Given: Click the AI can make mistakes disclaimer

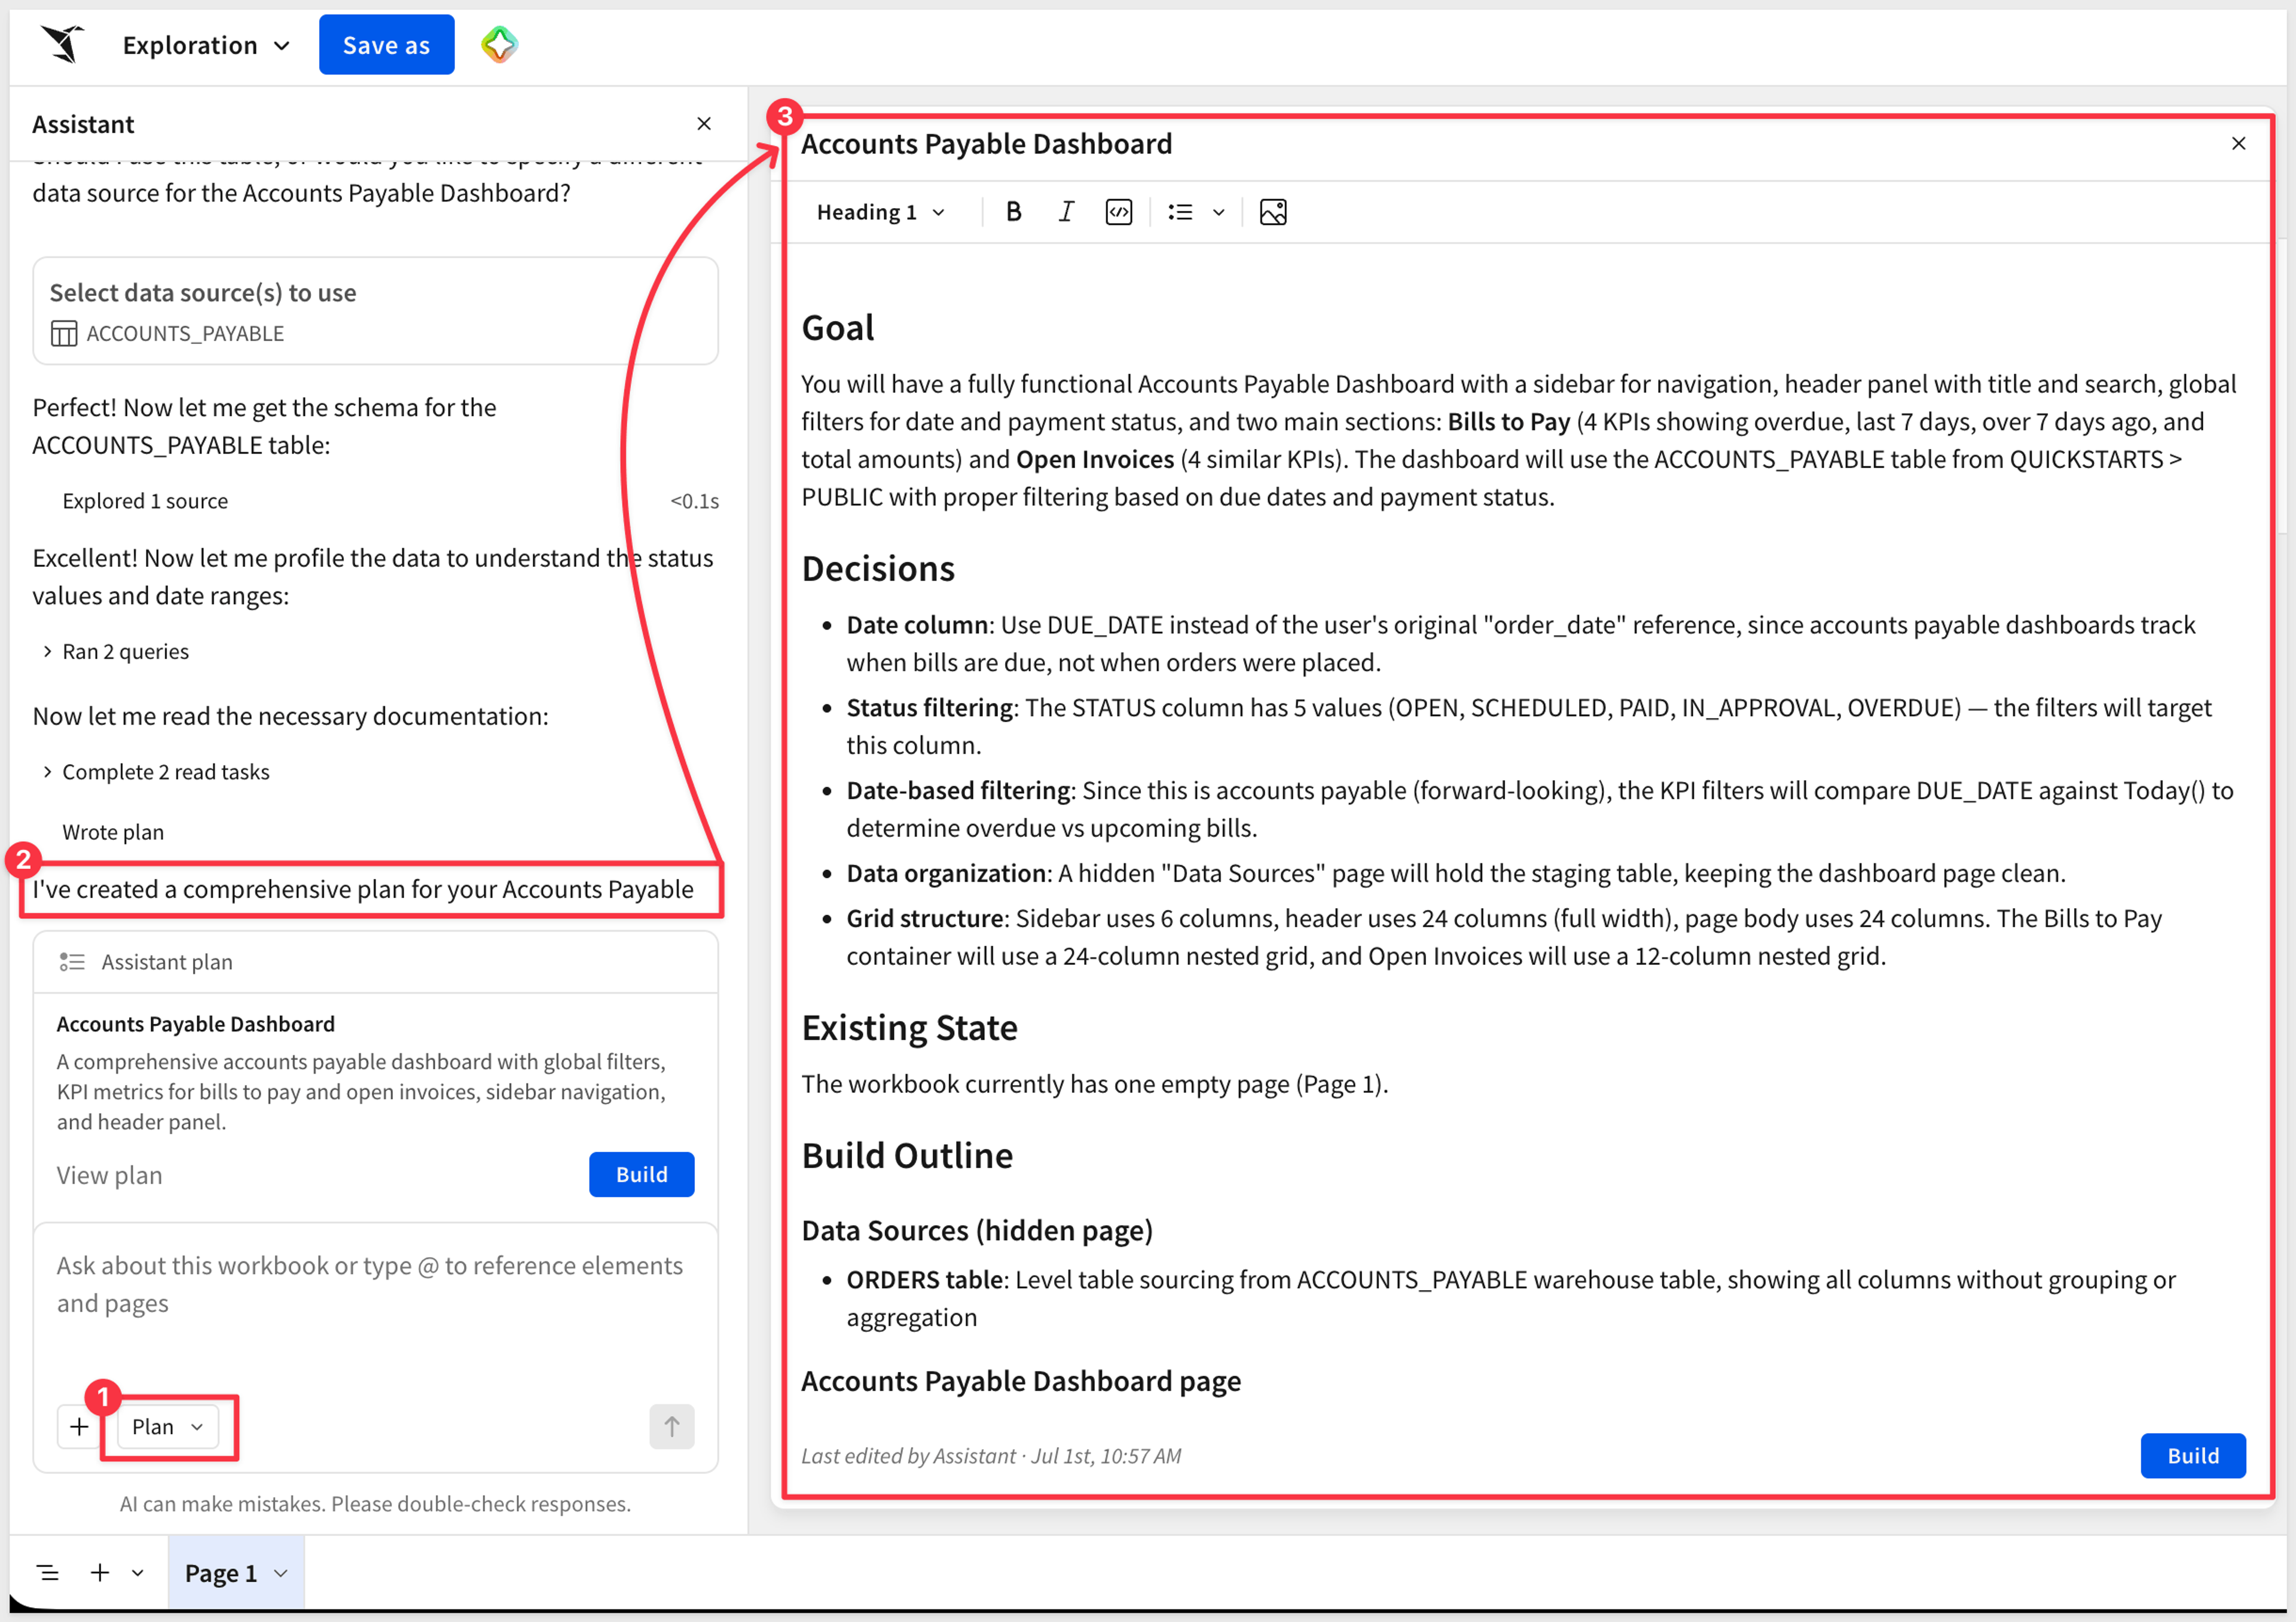Looking at the screenshot, I should (375, 1504).
